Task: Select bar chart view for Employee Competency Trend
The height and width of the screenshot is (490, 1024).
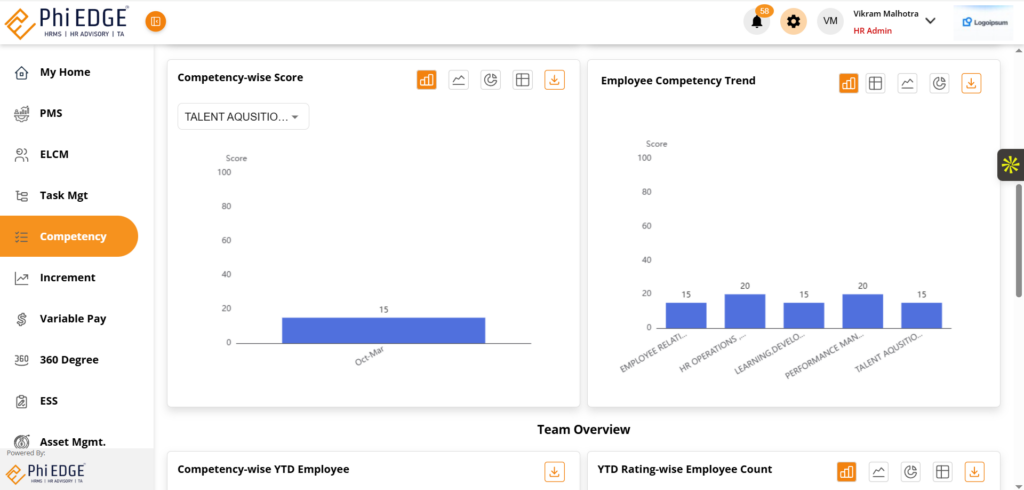Action: click(x=849, y=84)
